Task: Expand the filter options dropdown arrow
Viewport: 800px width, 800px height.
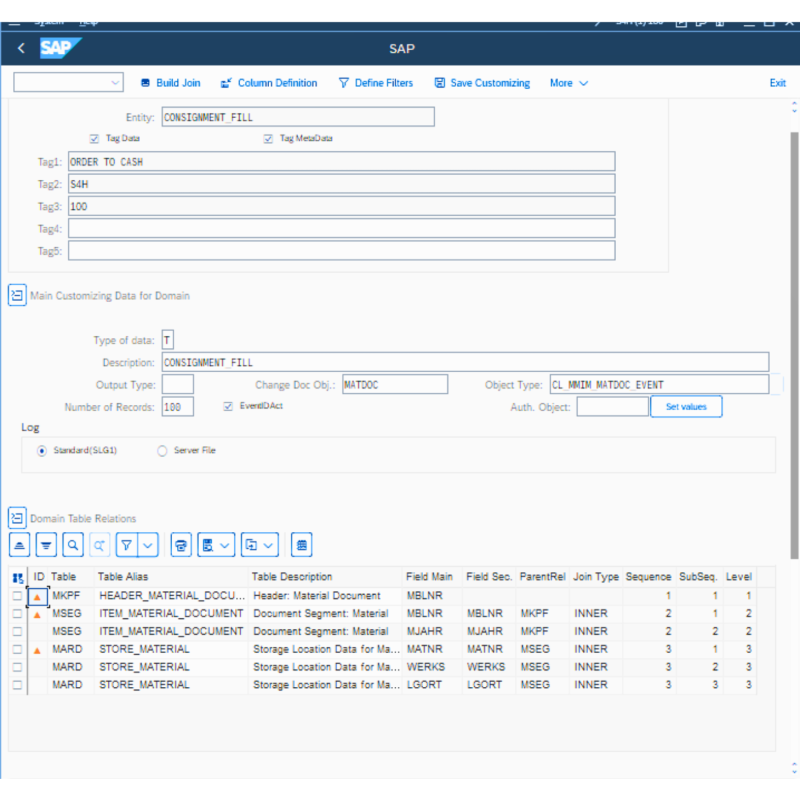Action: tap(149, 545)
